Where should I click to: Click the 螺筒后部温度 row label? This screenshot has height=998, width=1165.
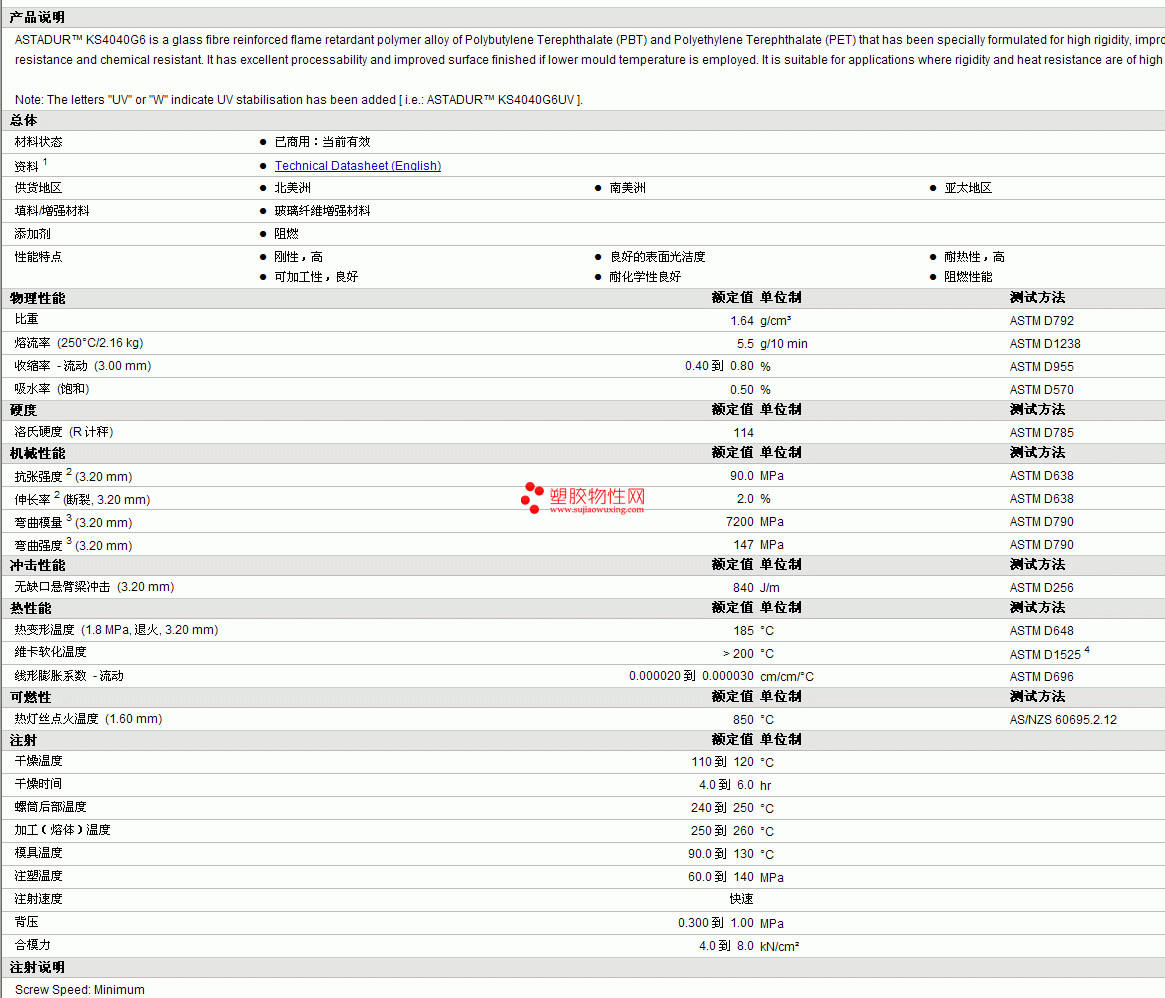(x=51, y=808)
